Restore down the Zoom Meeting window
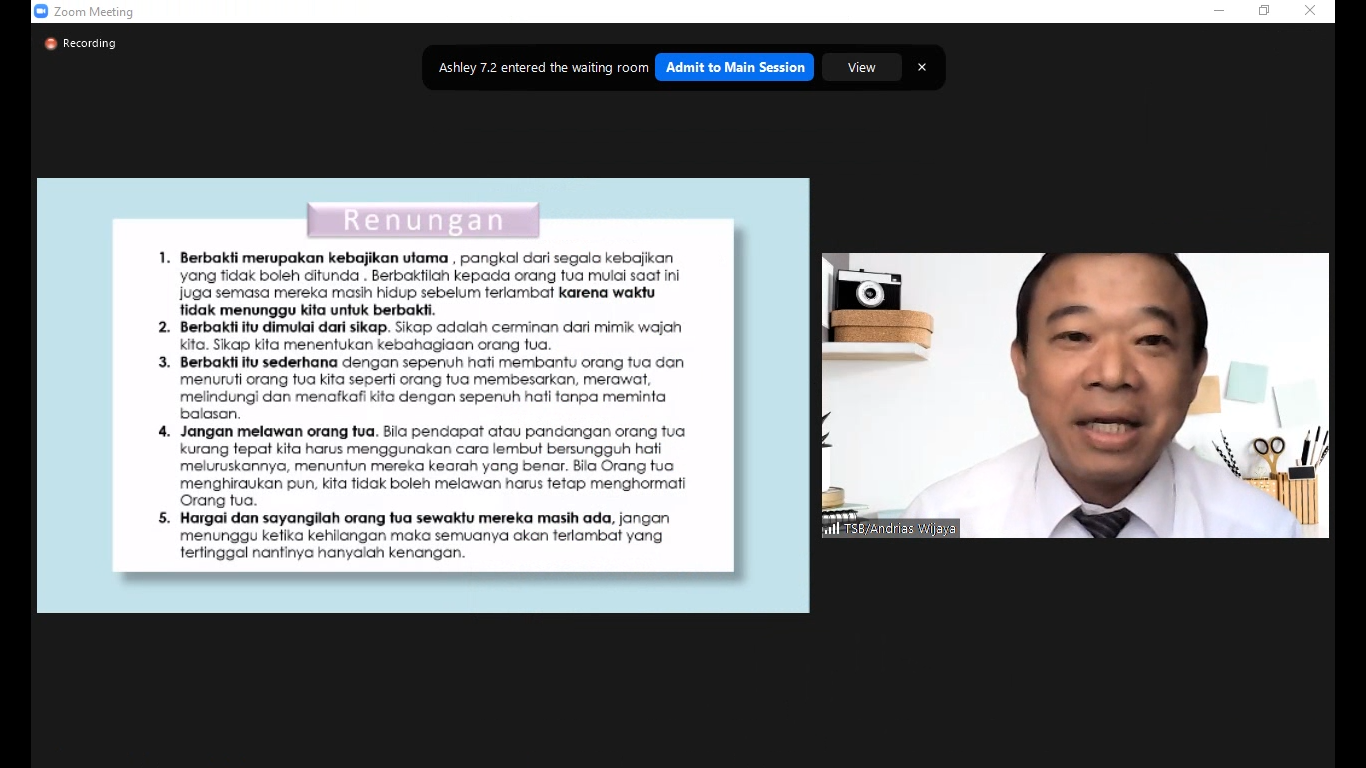 tap(1264, 11)
